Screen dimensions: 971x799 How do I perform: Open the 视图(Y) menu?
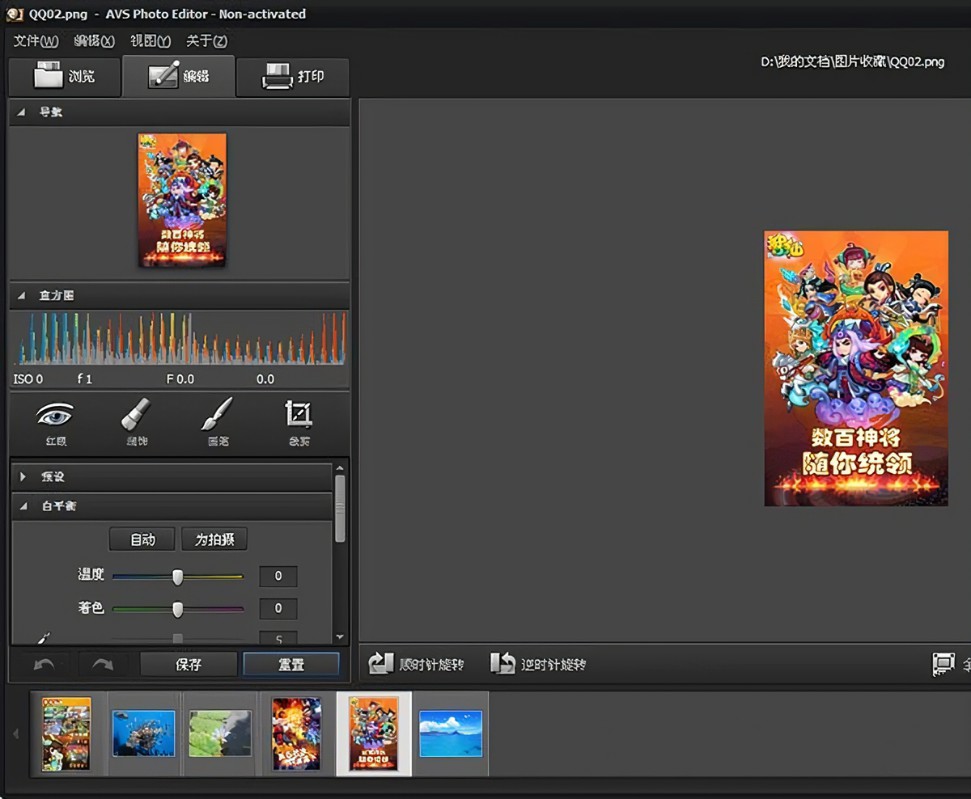click(x=150, y=41)
